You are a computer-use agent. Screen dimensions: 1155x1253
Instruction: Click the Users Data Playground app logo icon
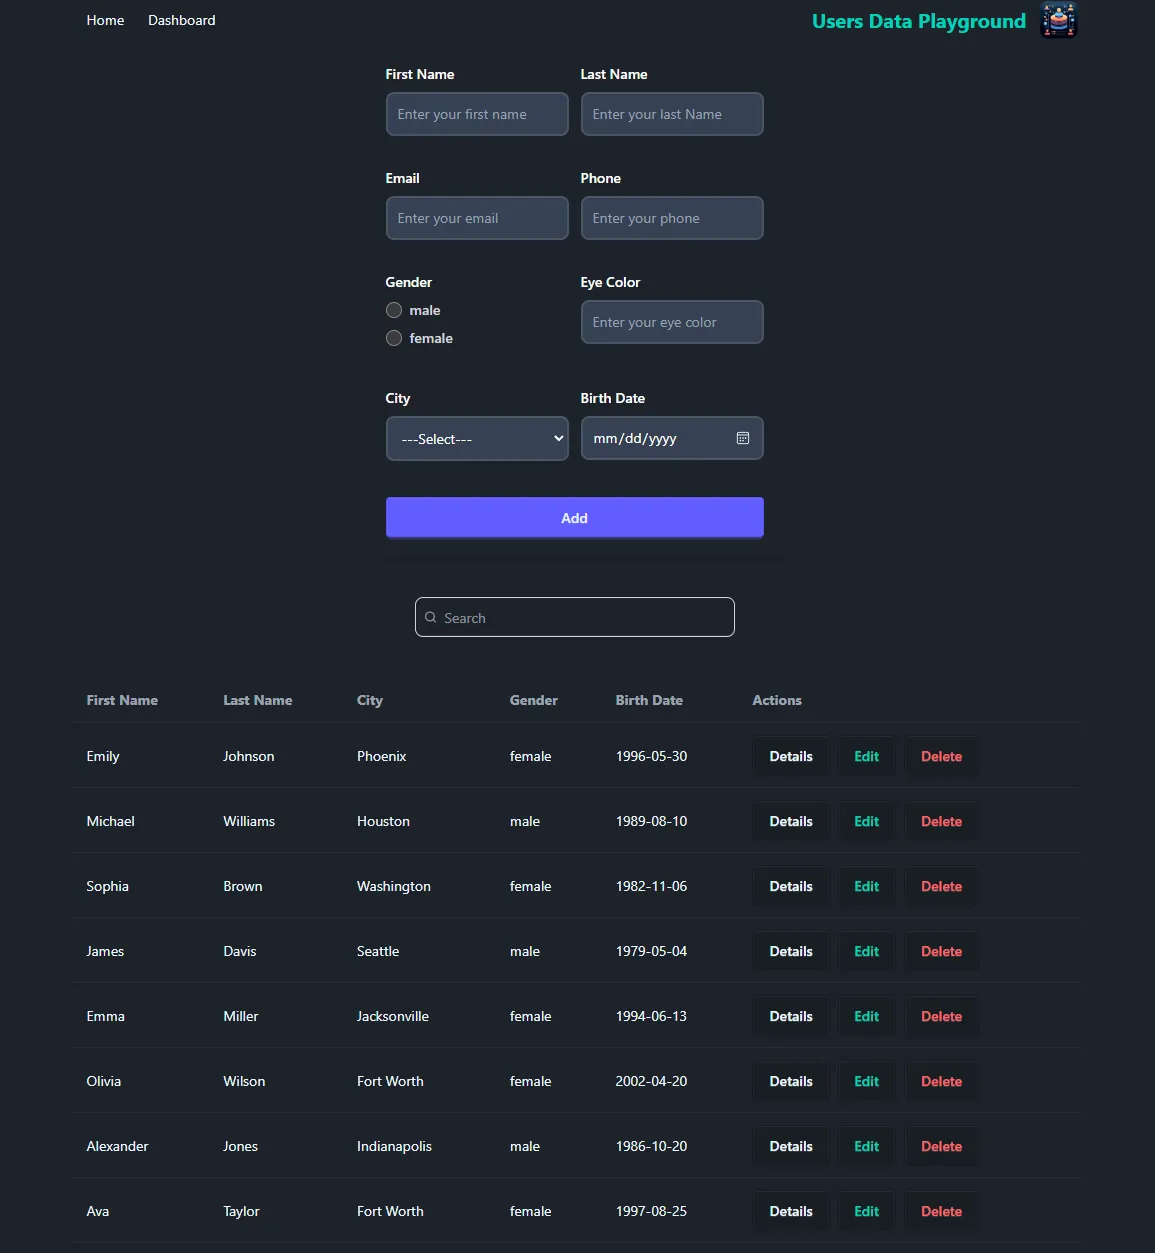[x=1058, y=19]
